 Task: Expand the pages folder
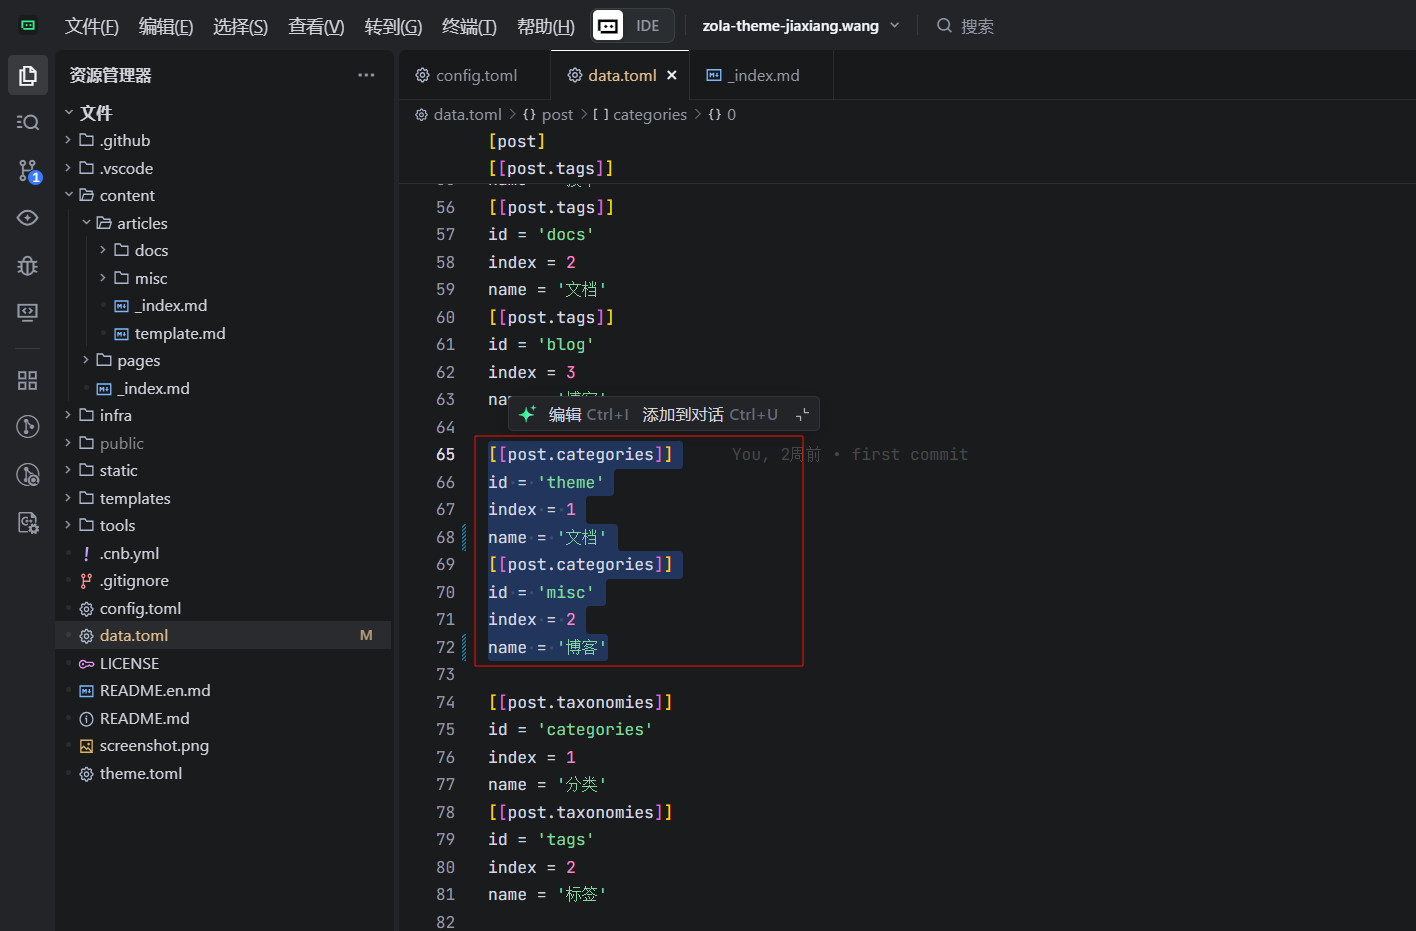tap(223, 360)
